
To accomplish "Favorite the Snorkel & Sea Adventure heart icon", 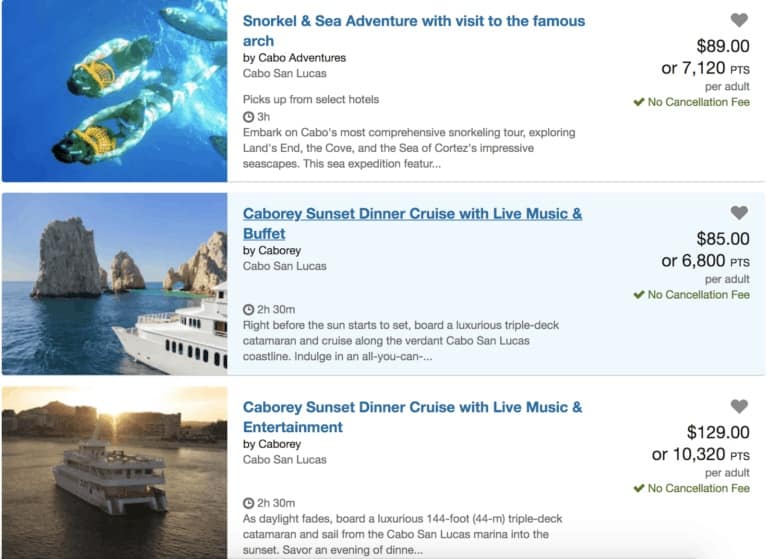I will (739, 20).
